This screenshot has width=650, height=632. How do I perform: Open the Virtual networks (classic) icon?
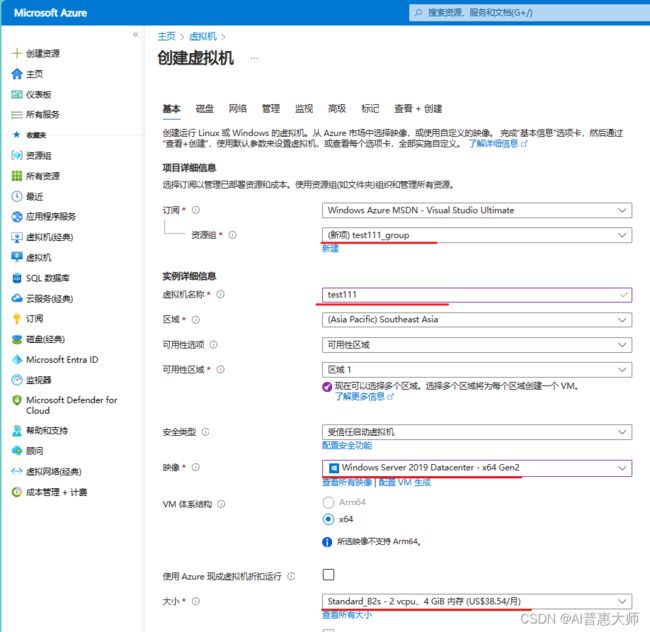coord(17,471)
